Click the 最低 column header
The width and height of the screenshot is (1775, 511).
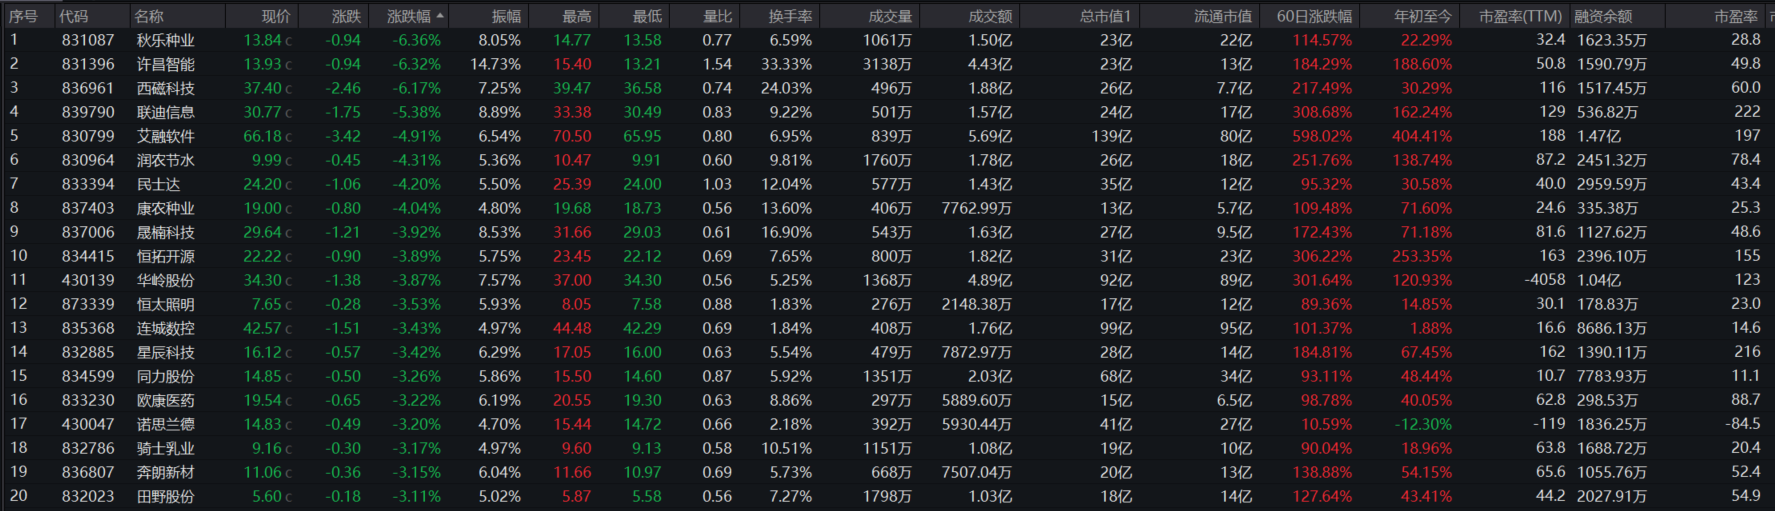(x=647, y=16)
